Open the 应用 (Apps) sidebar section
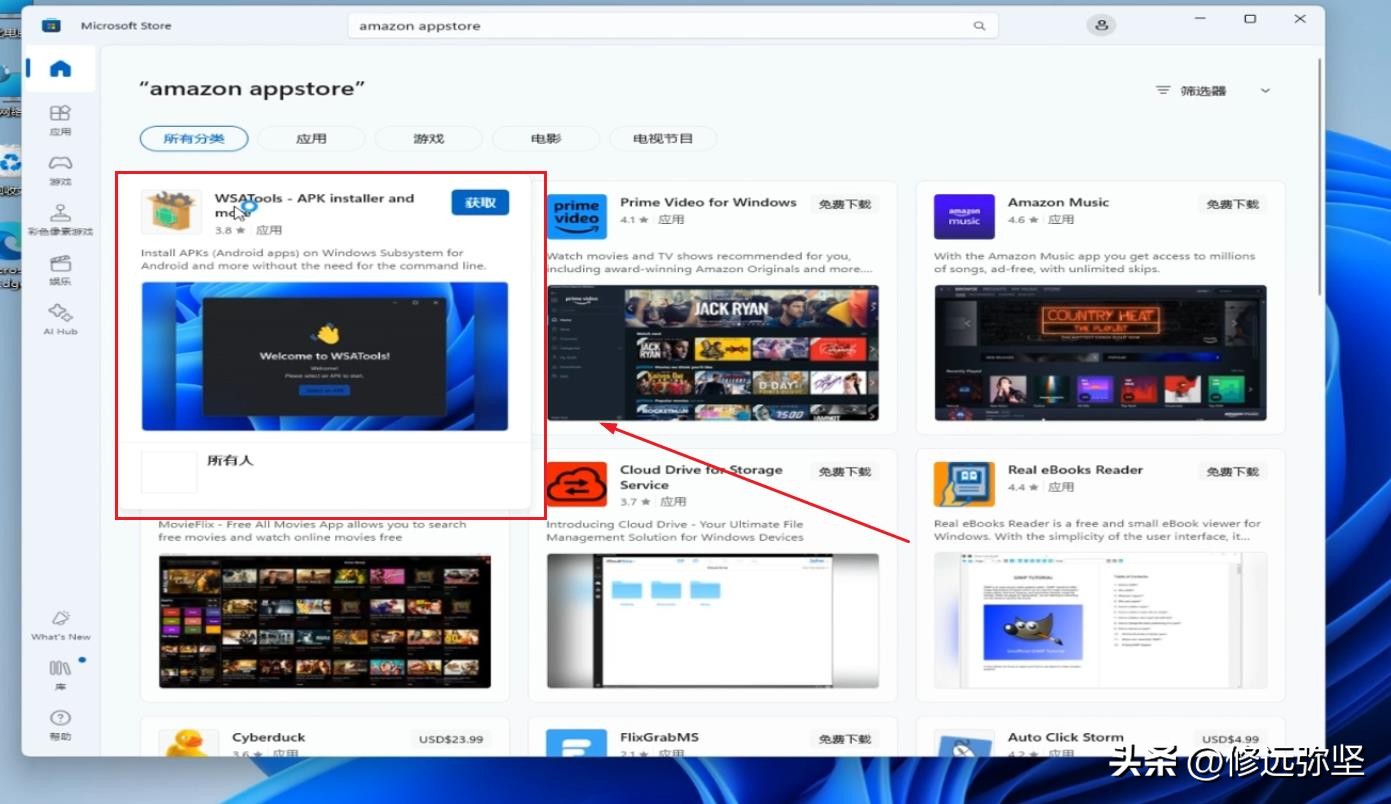The width and height of the screenshot is (1391, 804). click(60, 119)
